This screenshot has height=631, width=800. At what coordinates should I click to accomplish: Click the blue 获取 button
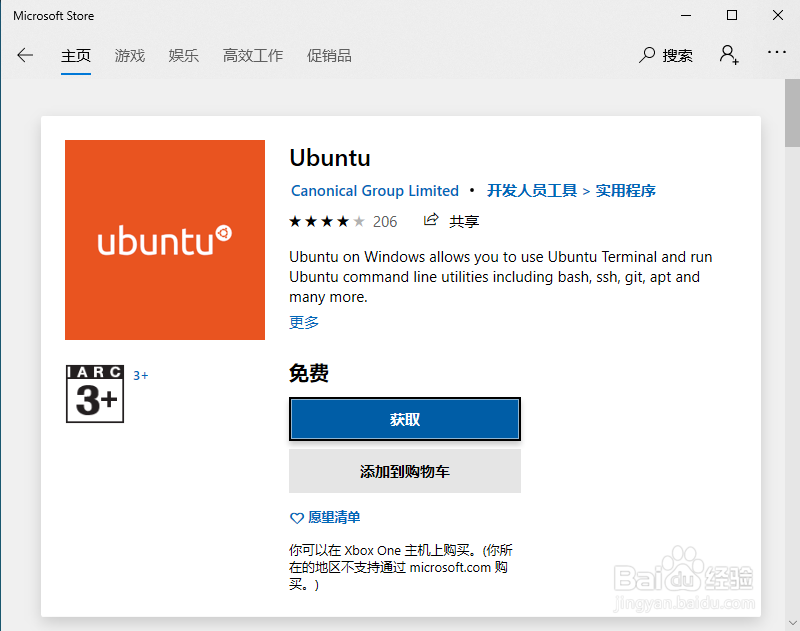pyautogui.click(x=405, y=419)
